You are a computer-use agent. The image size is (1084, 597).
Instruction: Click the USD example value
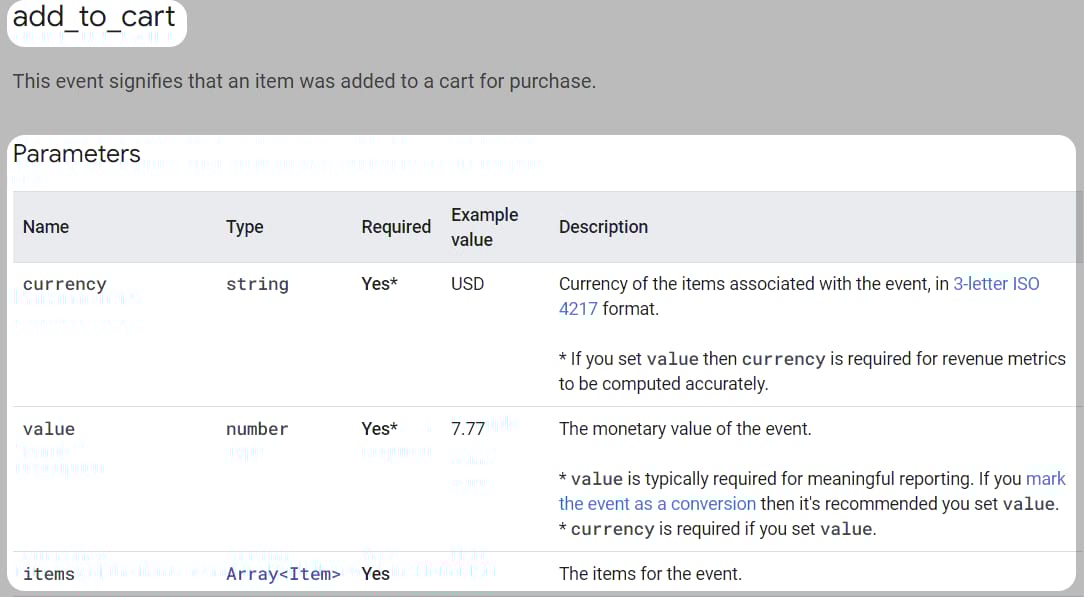(x=467, y=284)
